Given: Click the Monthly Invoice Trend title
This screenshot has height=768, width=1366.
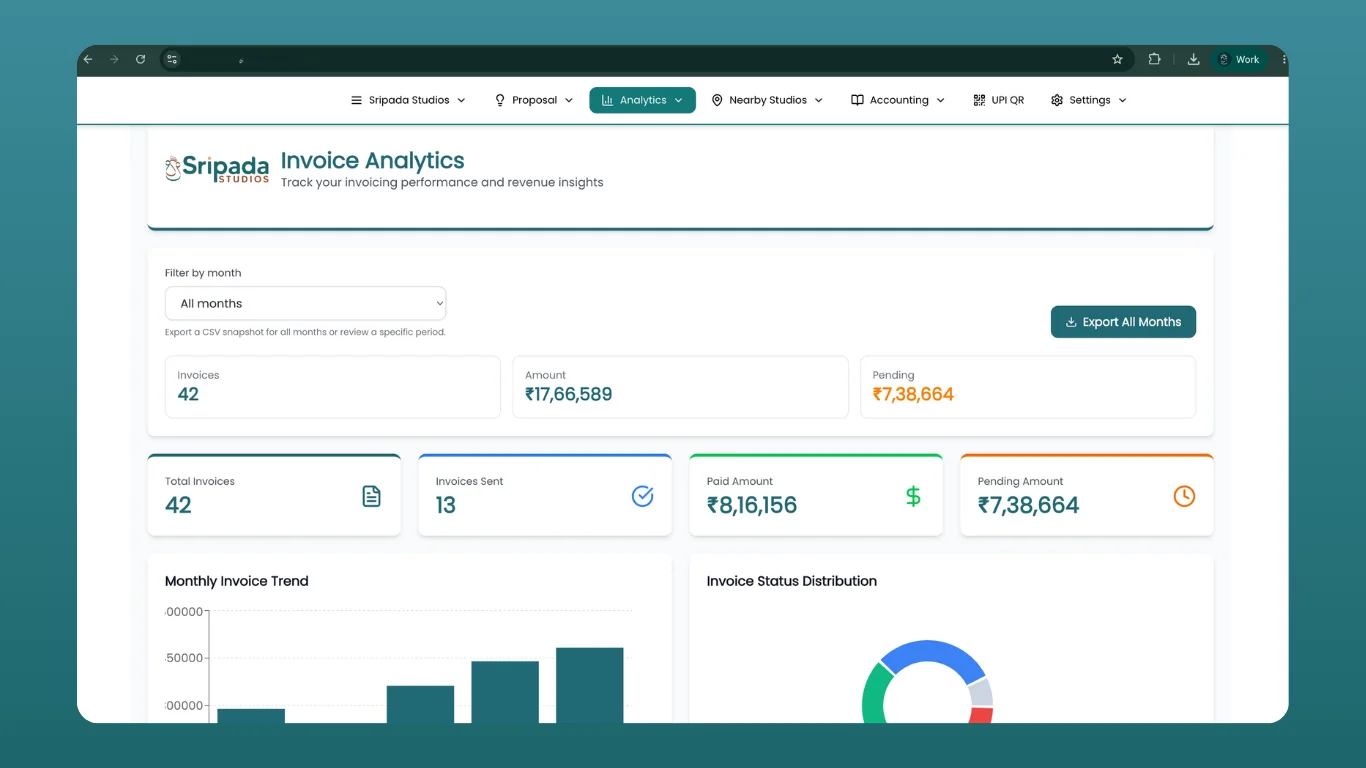Looking at the screenshot, I should point(236,581).
